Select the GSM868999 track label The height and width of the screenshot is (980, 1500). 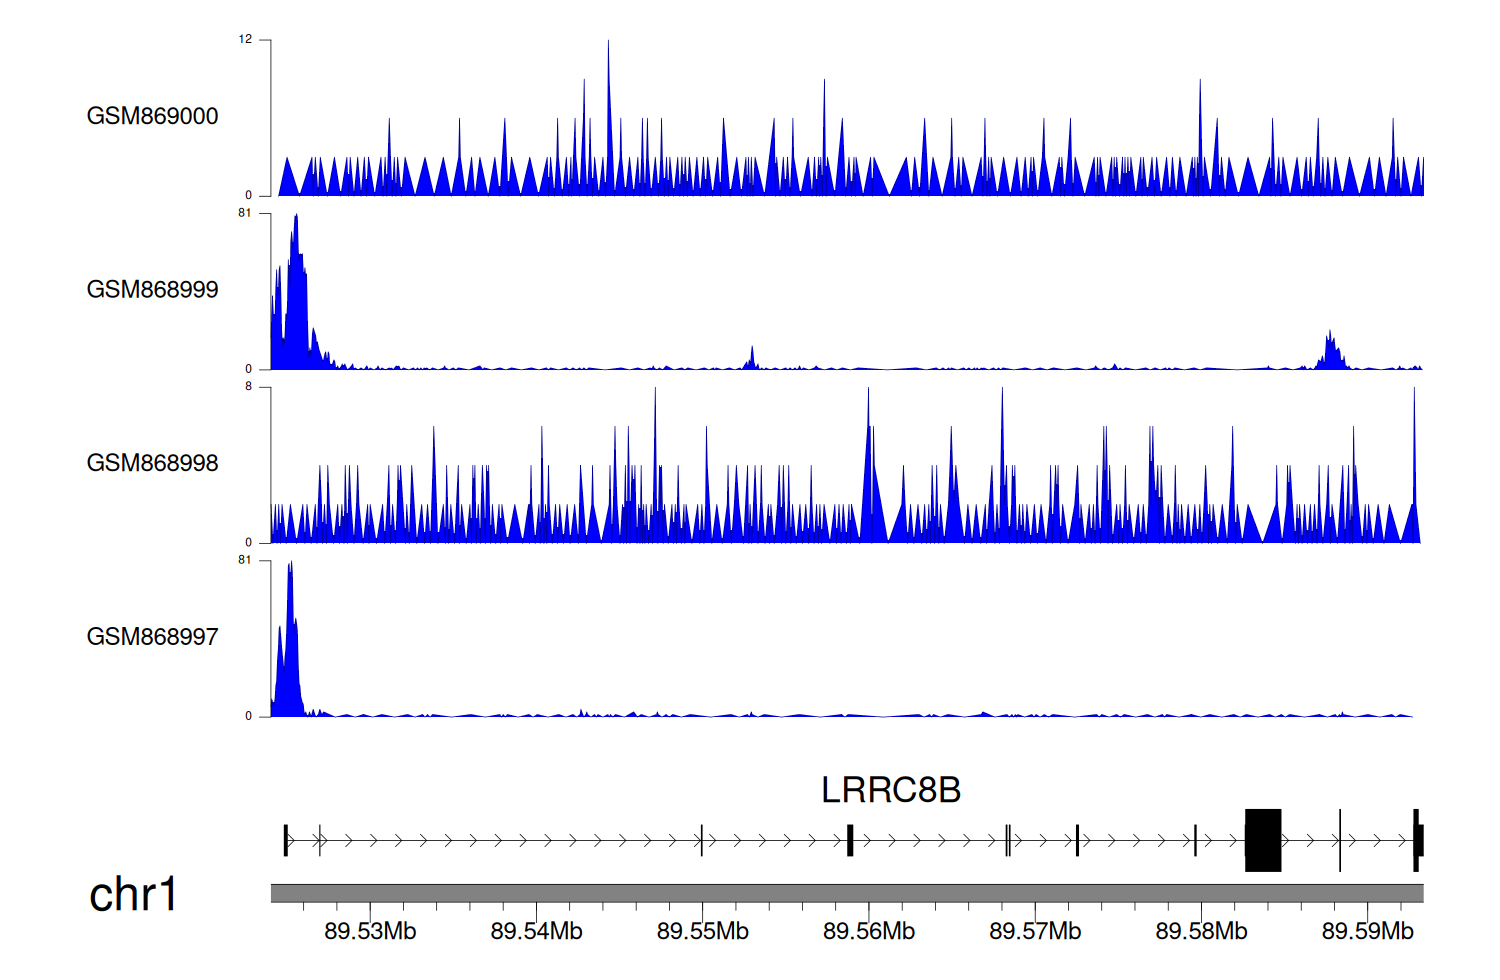click(152, 290)
